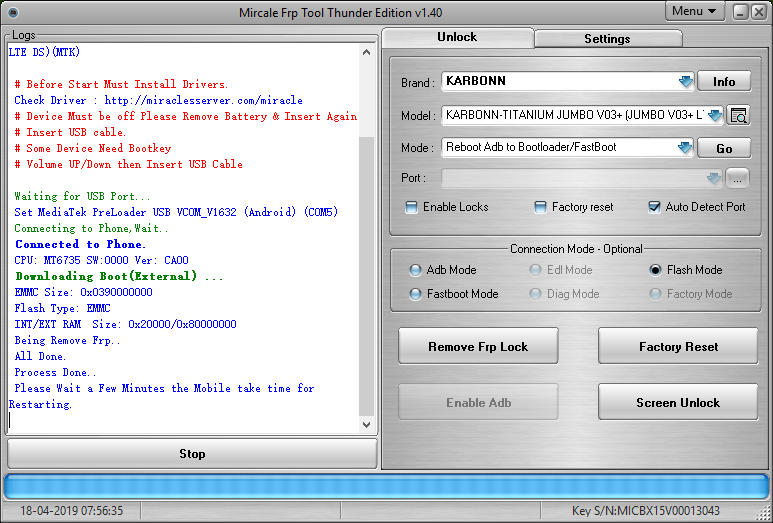
Task: Click 'Connecting to Phone,Wait..' log line
Action: coord(91,228)
